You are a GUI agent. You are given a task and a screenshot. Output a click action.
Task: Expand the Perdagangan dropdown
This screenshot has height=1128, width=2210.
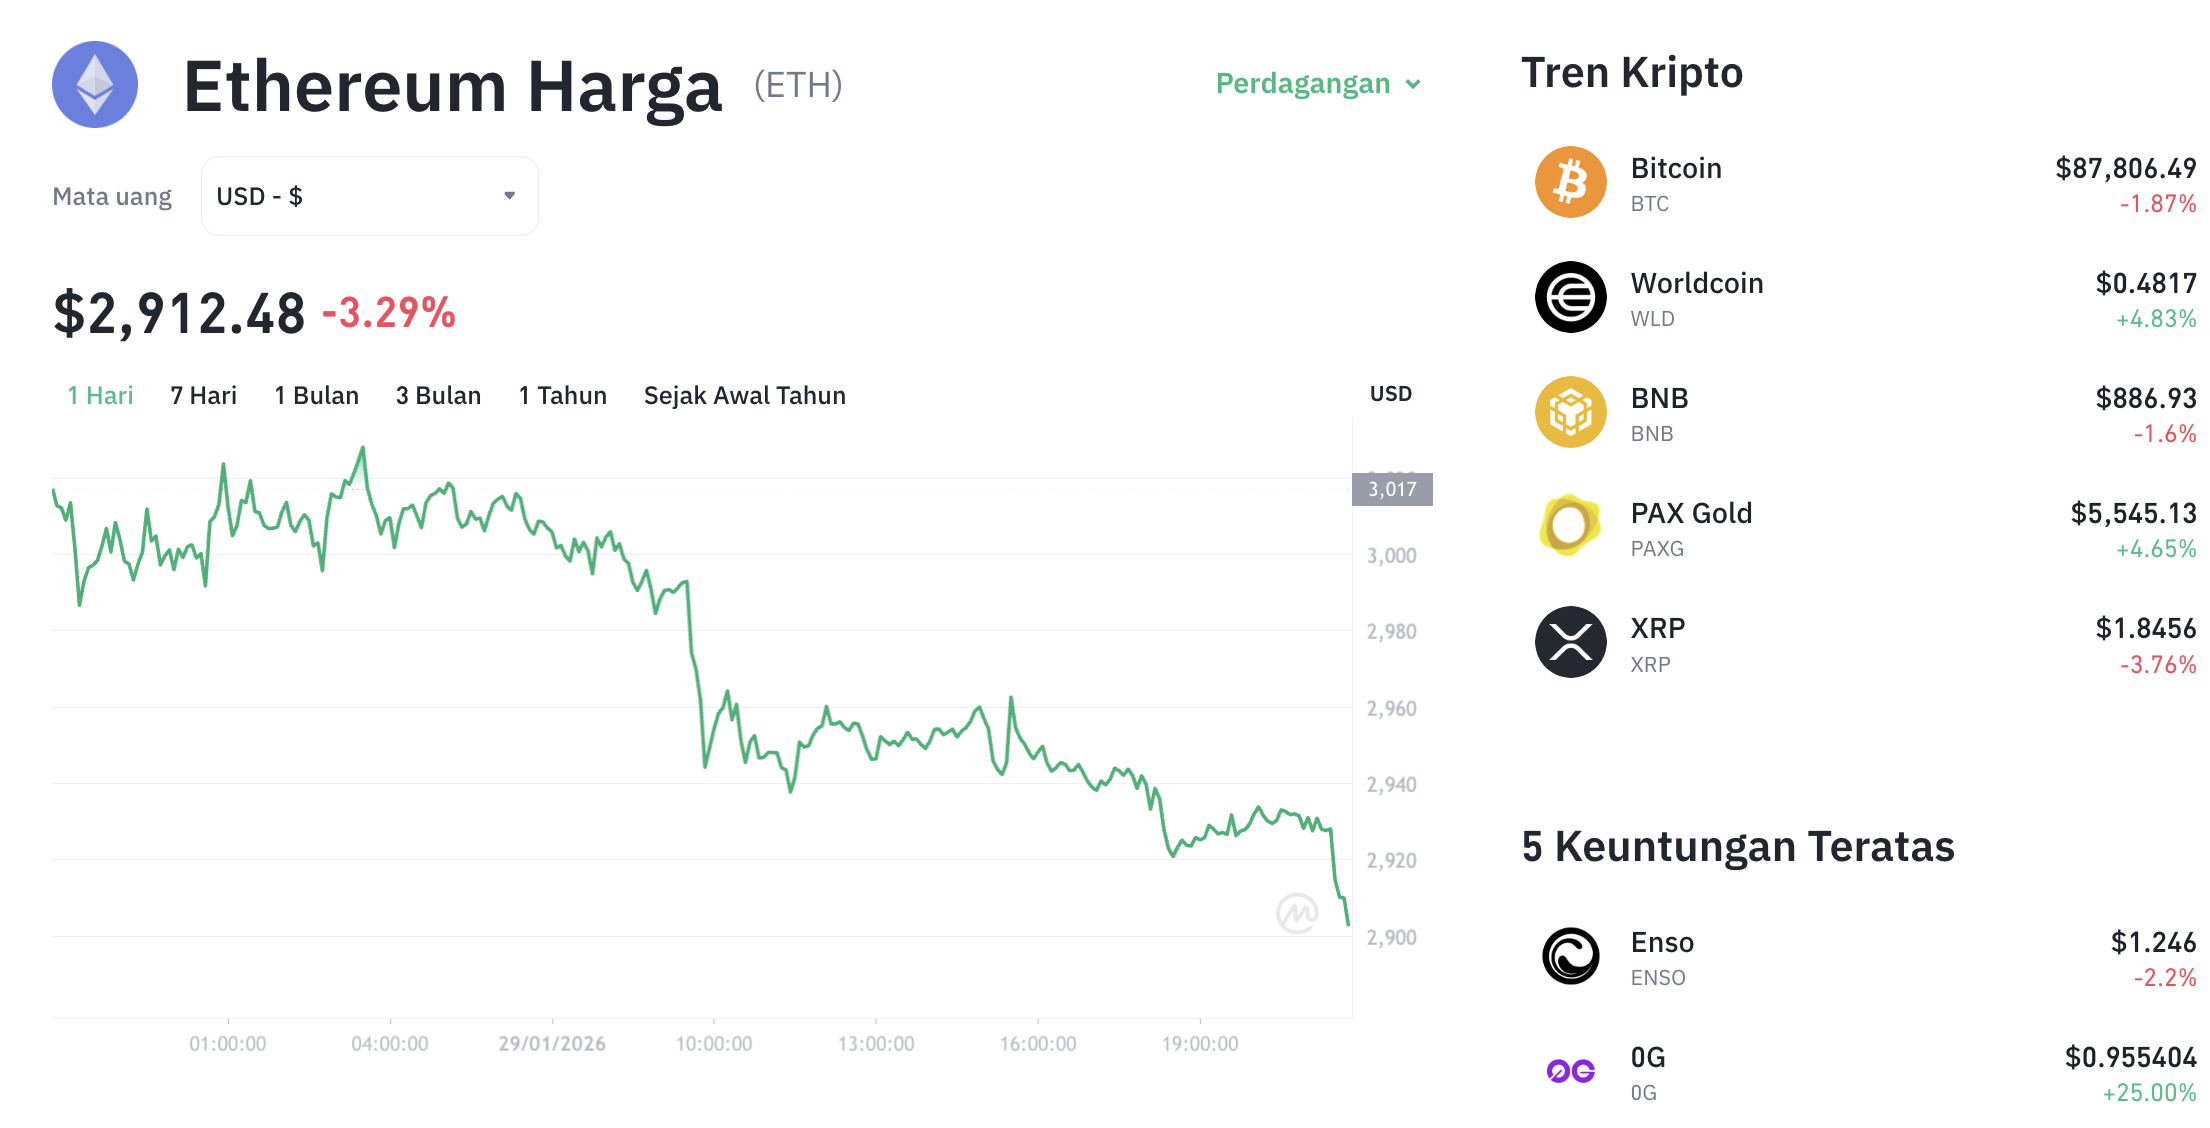1317,84
